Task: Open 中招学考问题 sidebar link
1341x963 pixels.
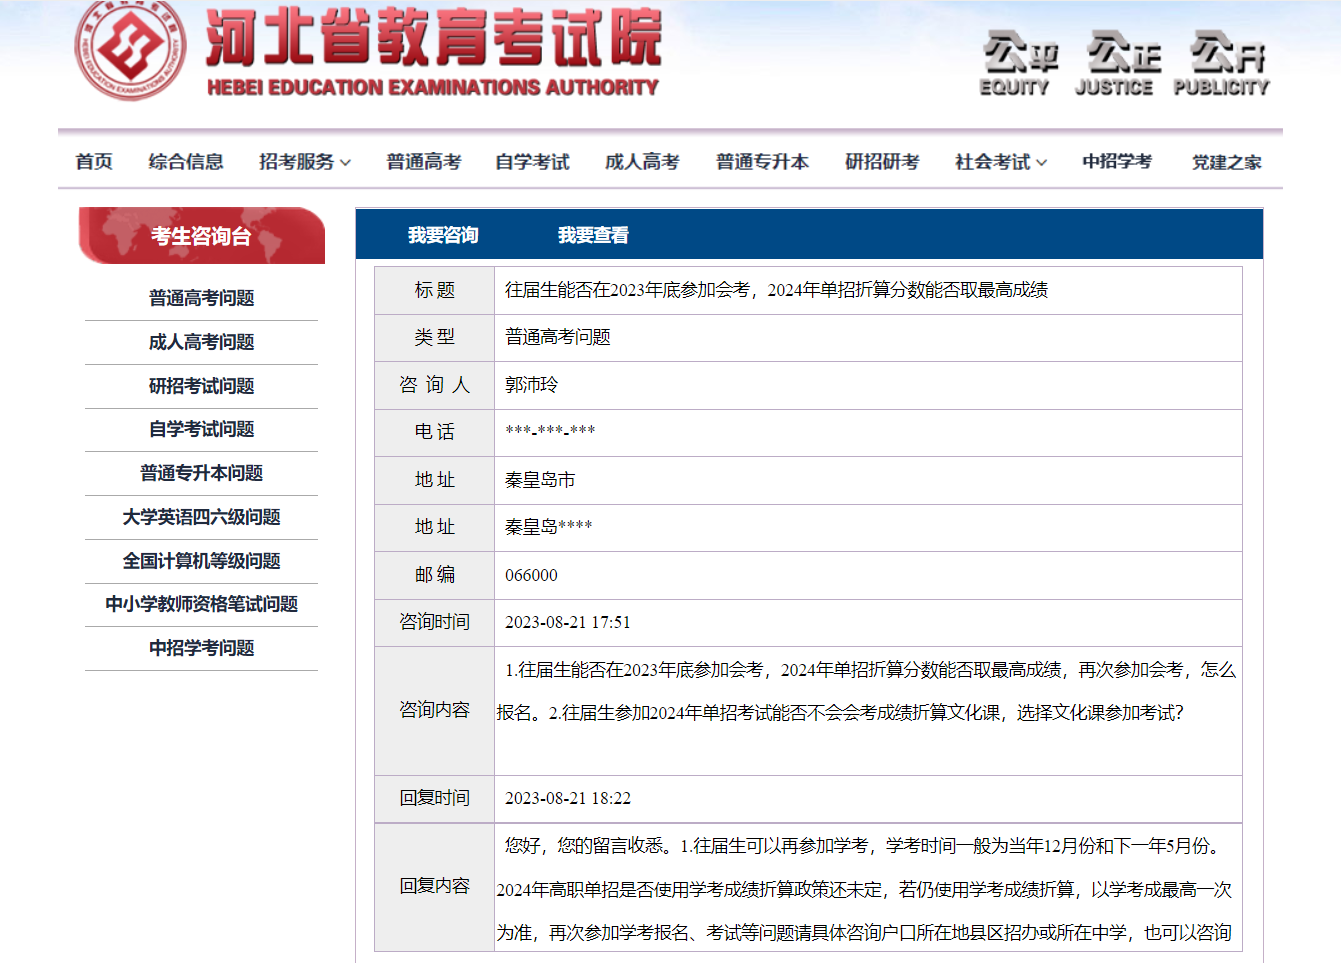Action: [x=201, y=648]
